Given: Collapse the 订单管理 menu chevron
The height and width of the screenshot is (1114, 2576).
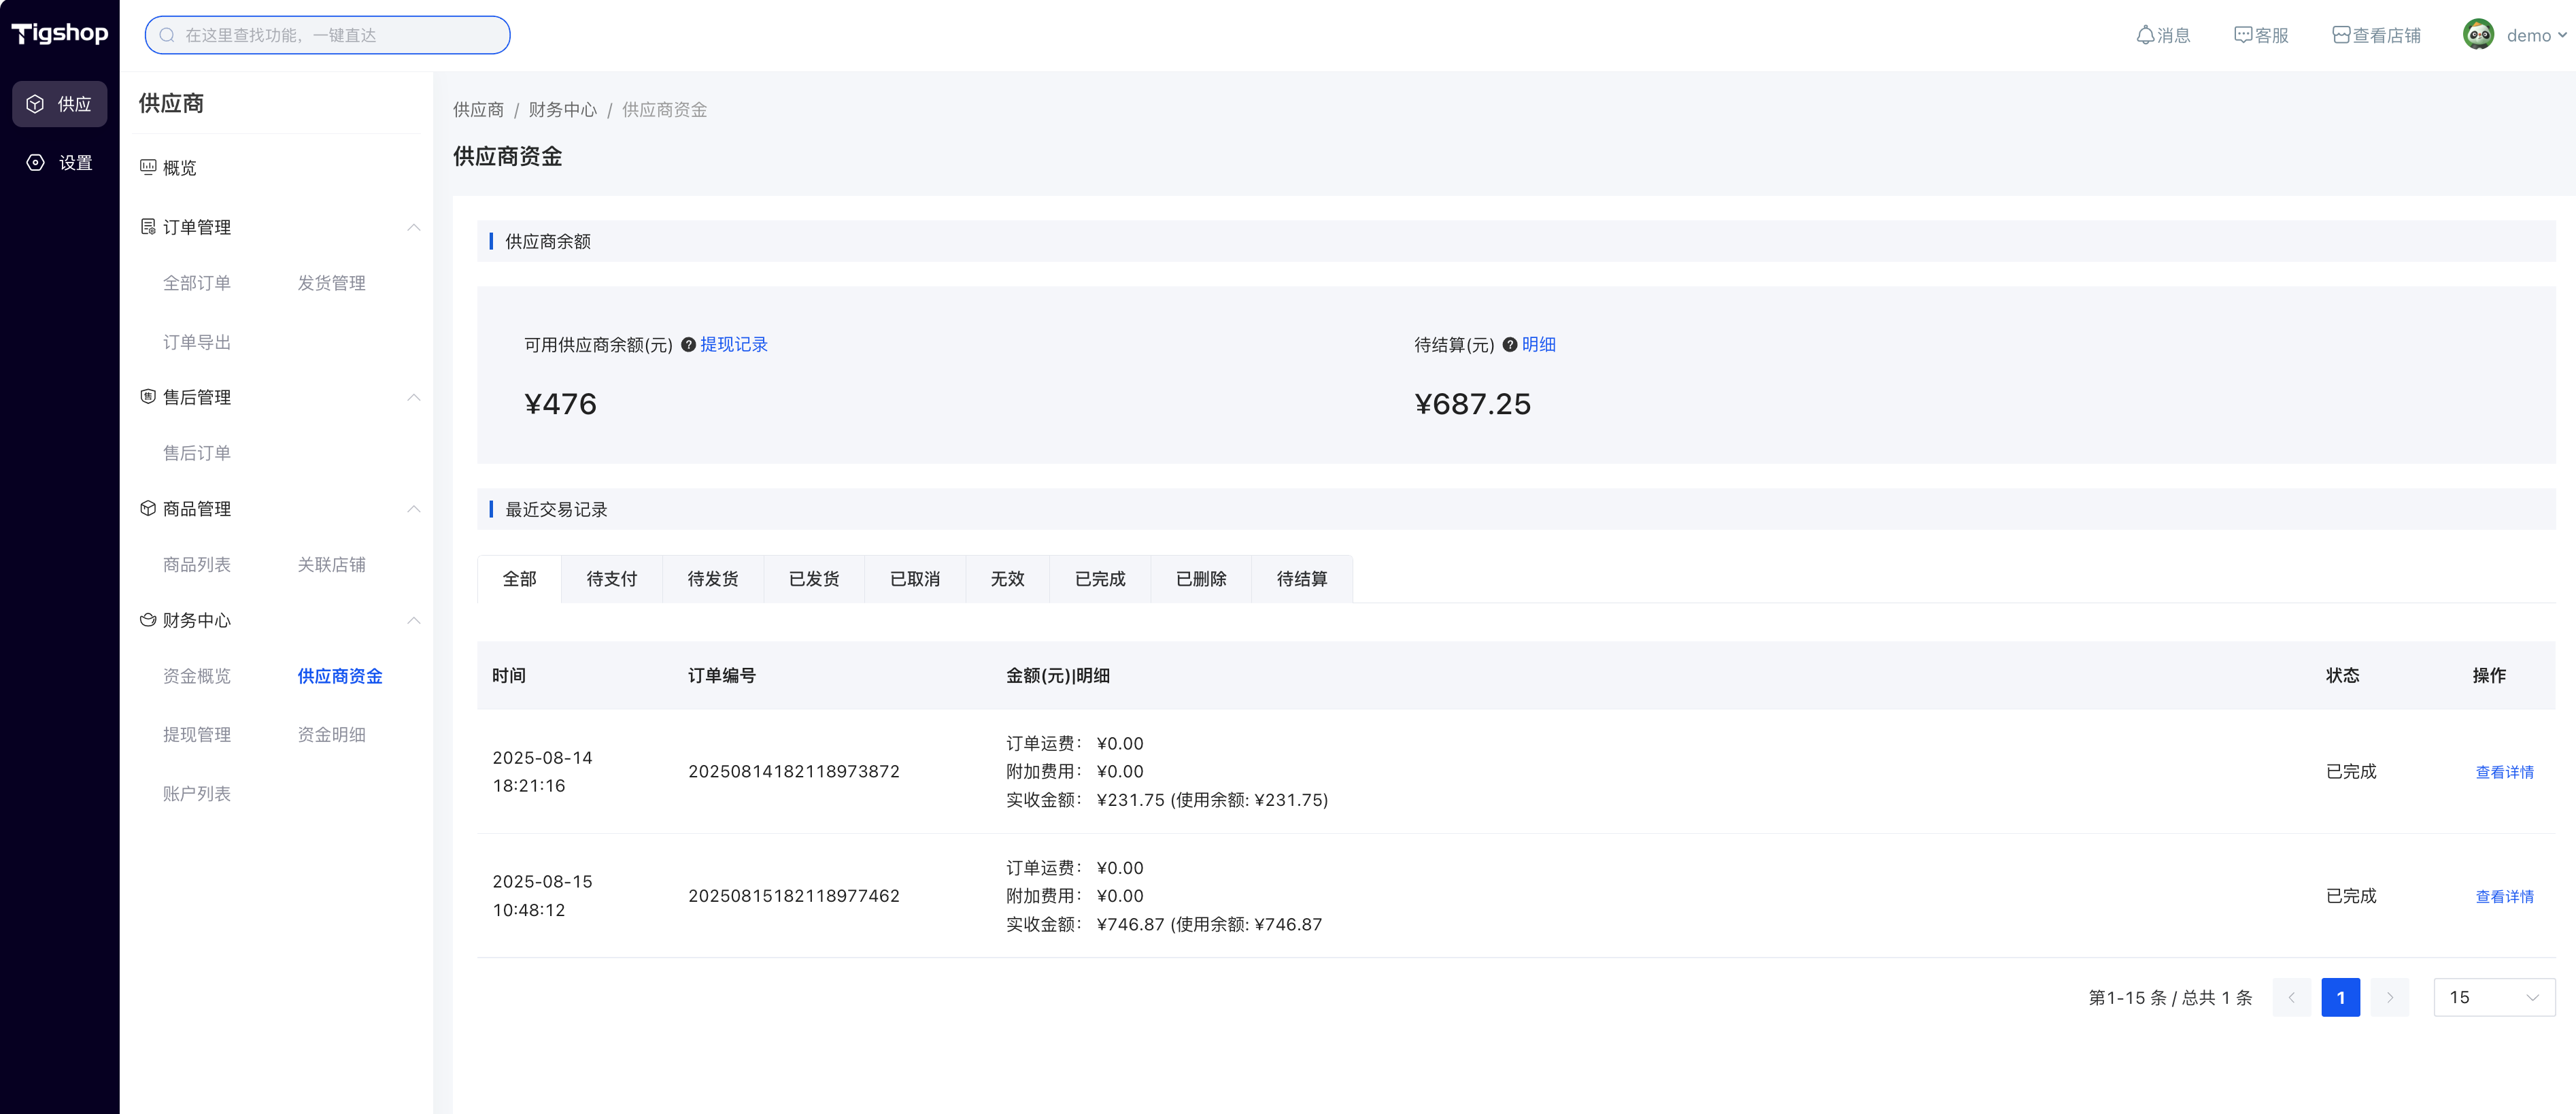Looking at the screenshot, I should 414,228.
